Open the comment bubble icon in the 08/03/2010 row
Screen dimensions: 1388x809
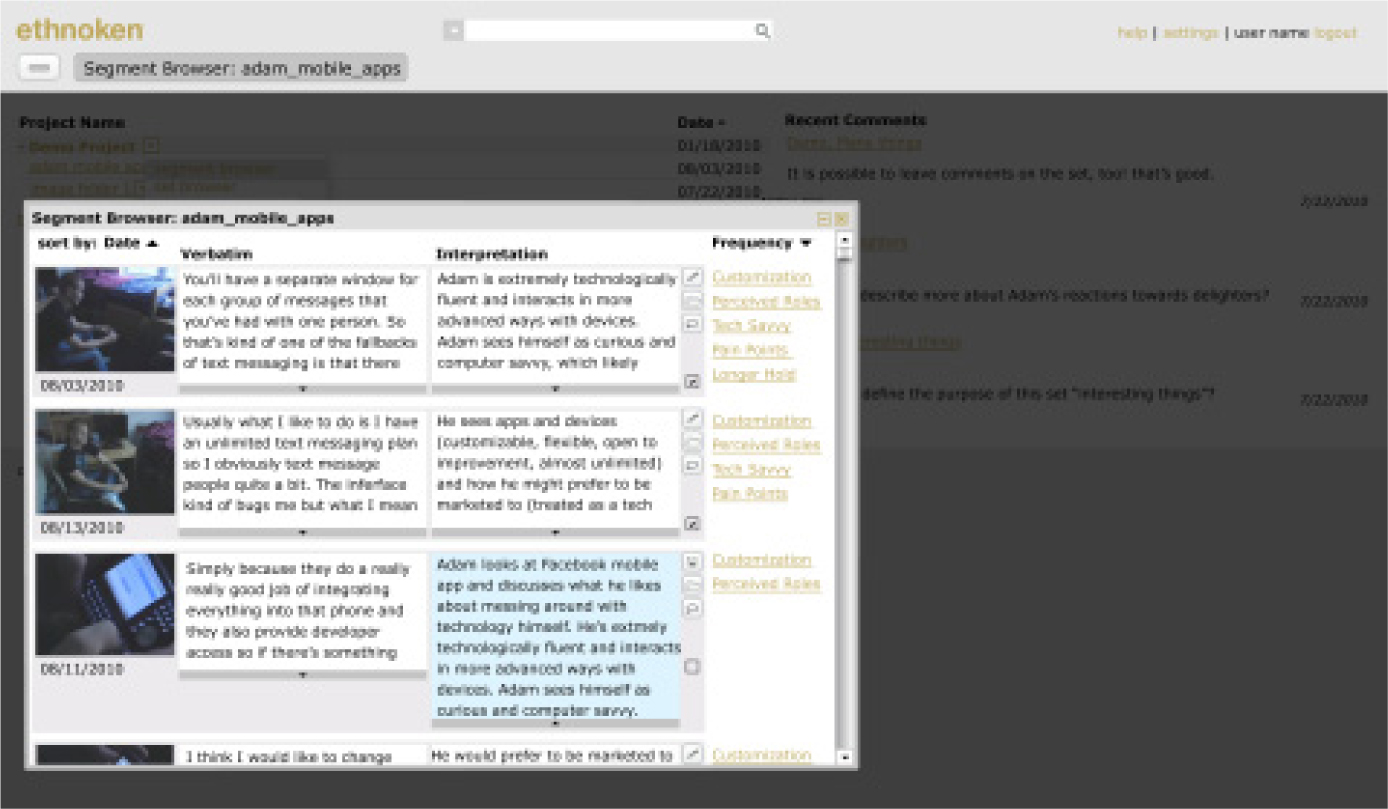(692, 324)
